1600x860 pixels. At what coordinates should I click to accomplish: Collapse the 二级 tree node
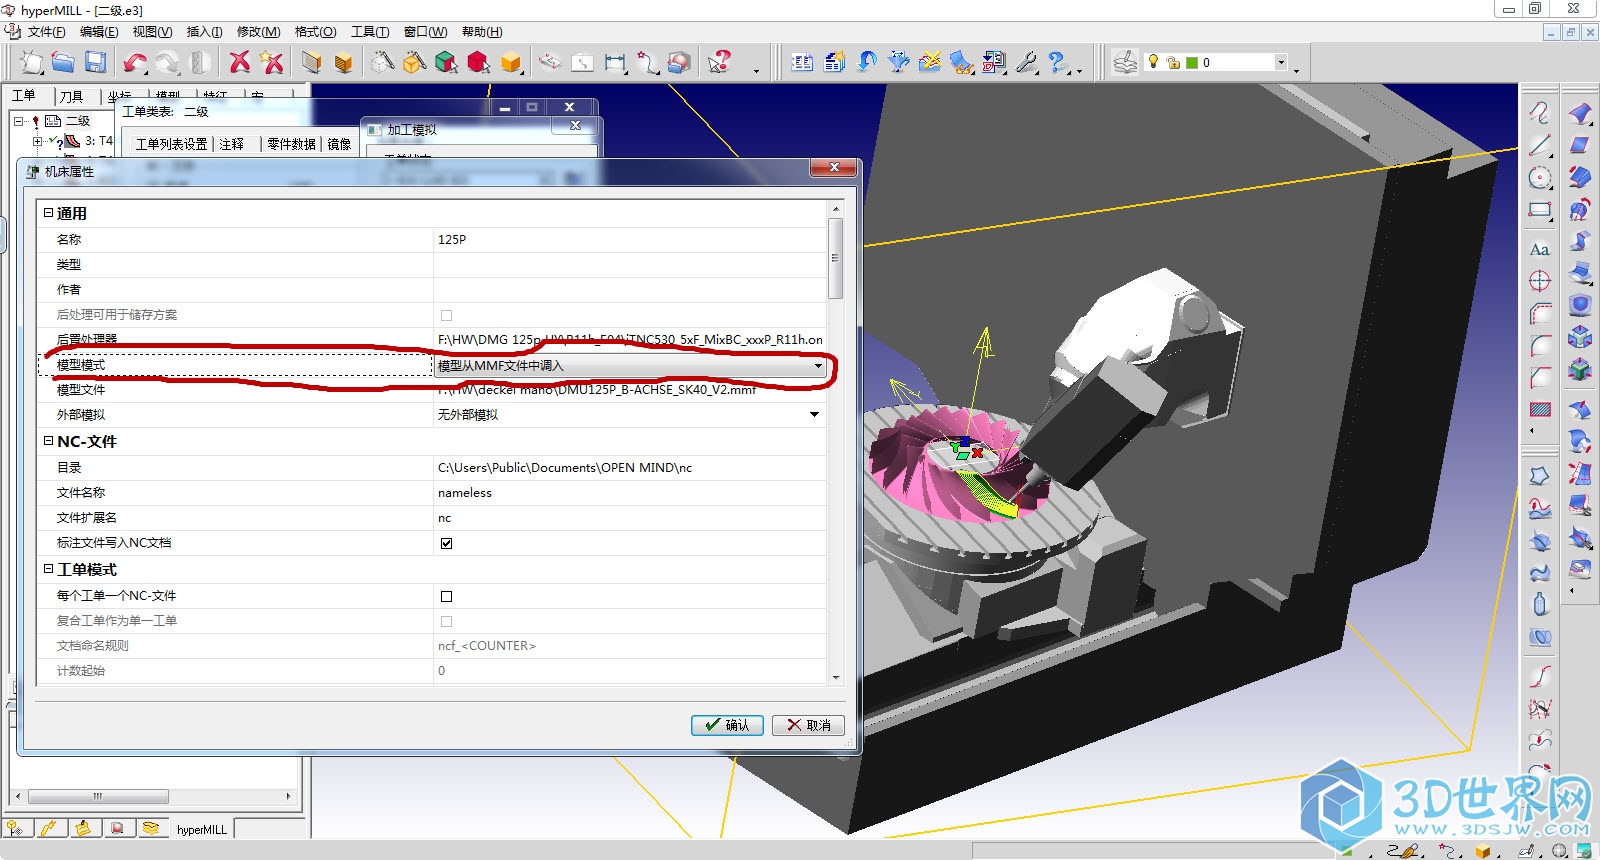click(x=18, y=121)
